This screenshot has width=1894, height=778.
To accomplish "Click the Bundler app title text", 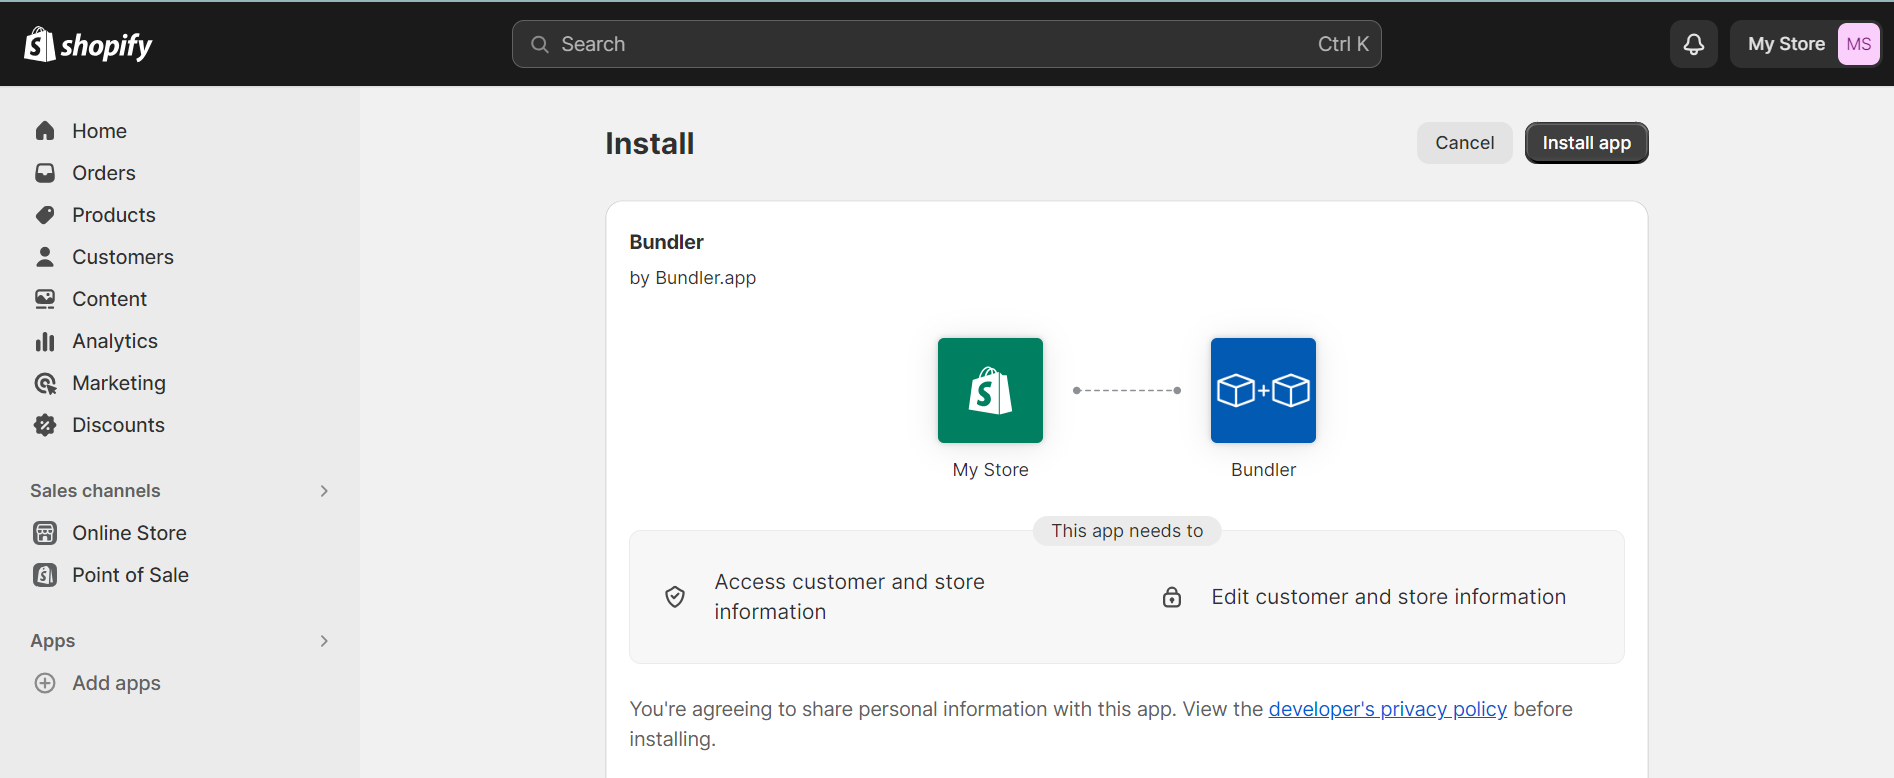I will pos(666,242).
